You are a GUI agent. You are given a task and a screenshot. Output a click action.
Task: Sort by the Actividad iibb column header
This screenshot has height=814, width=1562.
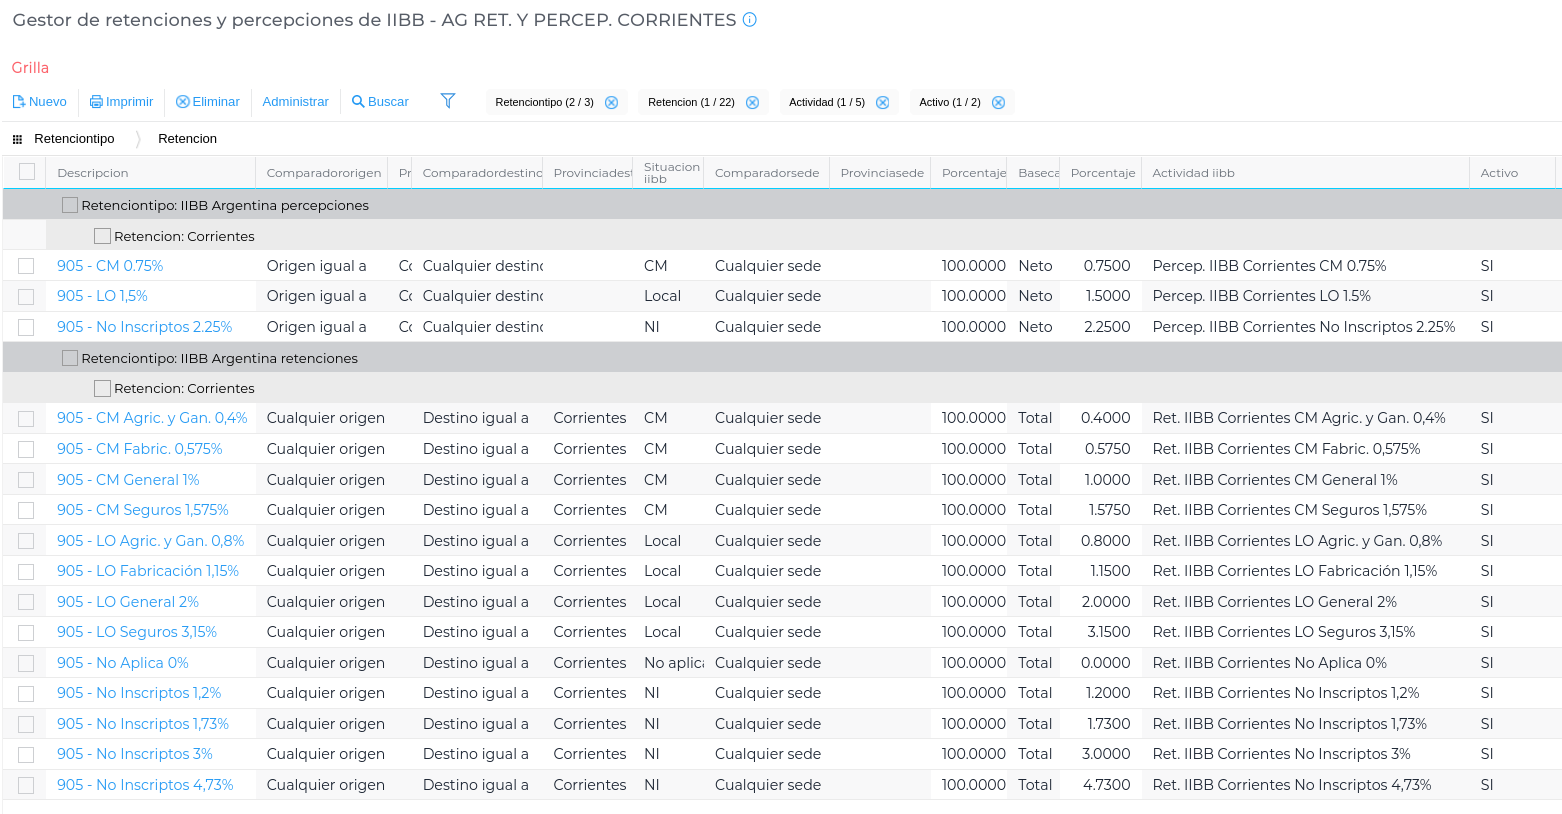(x=1193, y=173)
